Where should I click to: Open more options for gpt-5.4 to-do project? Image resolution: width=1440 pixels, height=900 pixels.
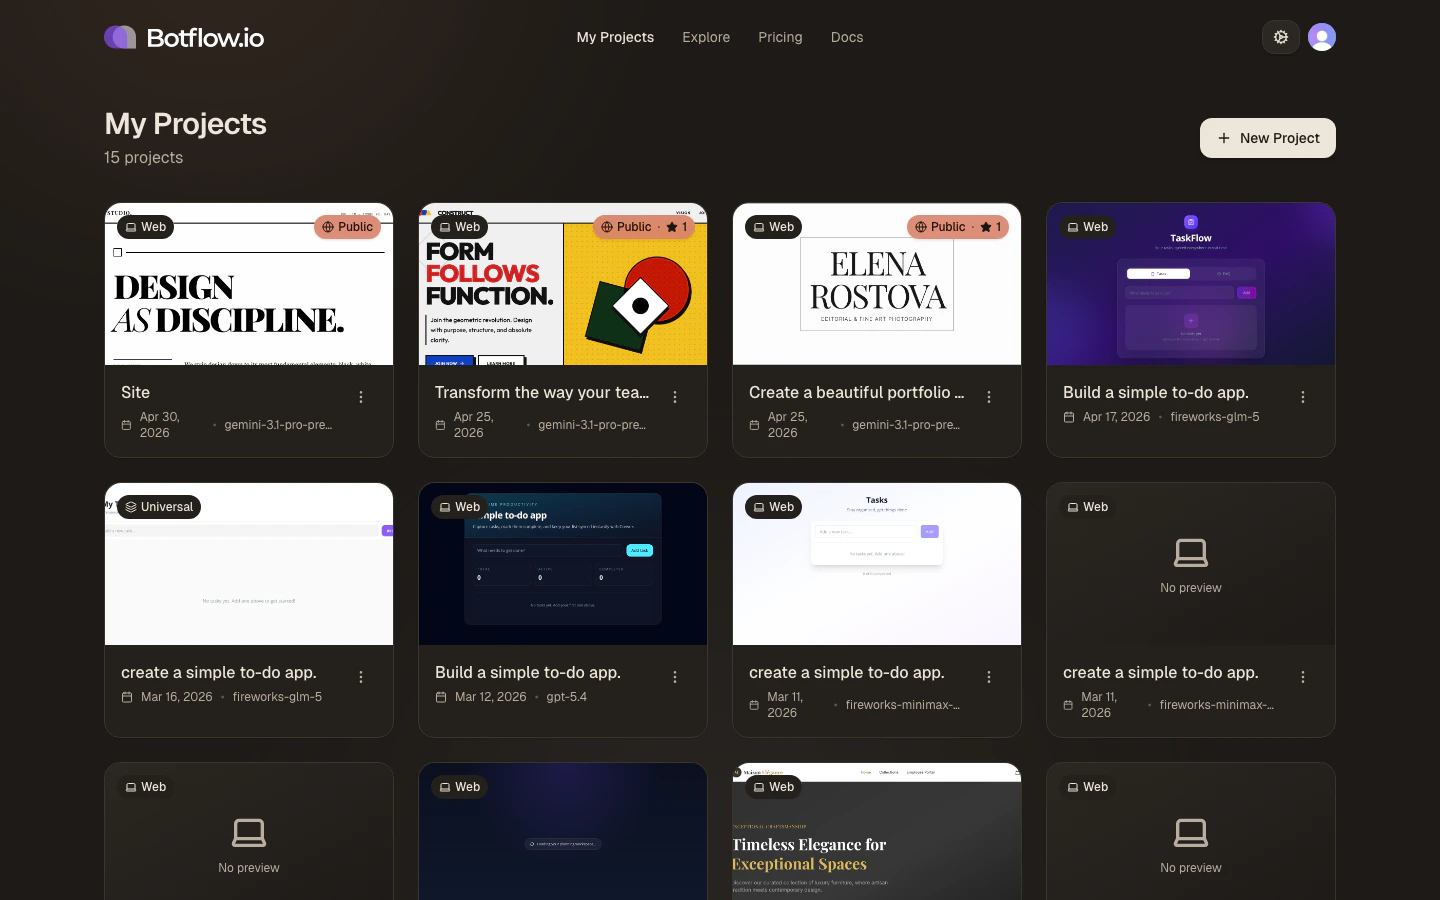coord(675,677)
